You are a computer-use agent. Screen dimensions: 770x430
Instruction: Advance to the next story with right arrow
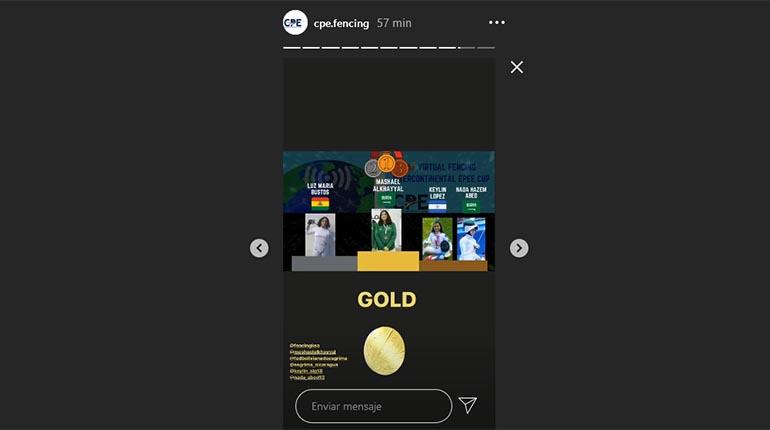click(519, 248)
